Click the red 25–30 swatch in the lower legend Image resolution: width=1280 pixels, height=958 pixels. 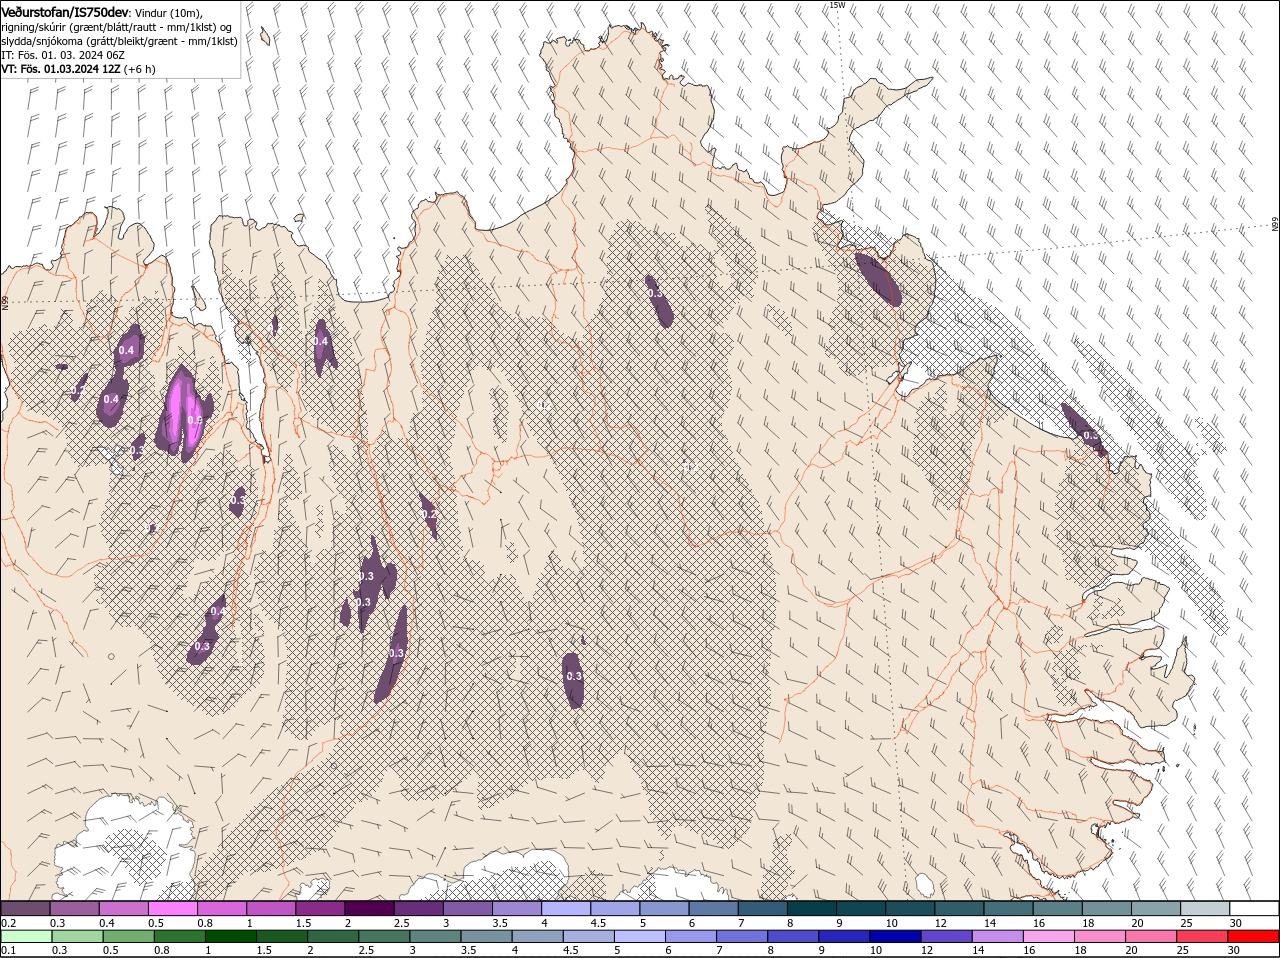tap(1203, 936)
